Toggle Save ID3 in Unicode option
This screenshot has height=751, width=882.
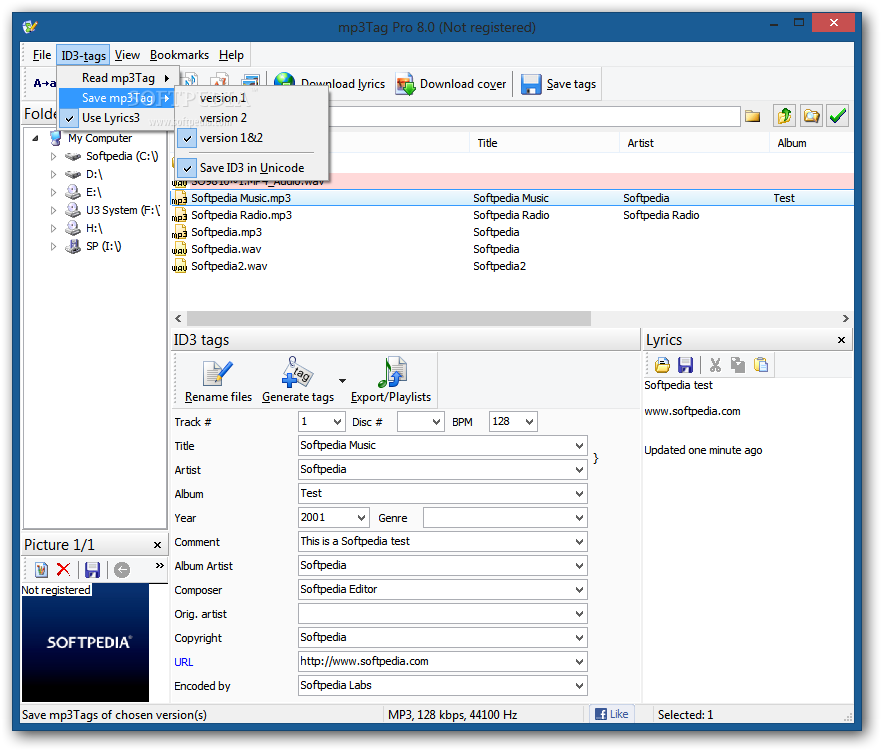[x=251, y=168]
